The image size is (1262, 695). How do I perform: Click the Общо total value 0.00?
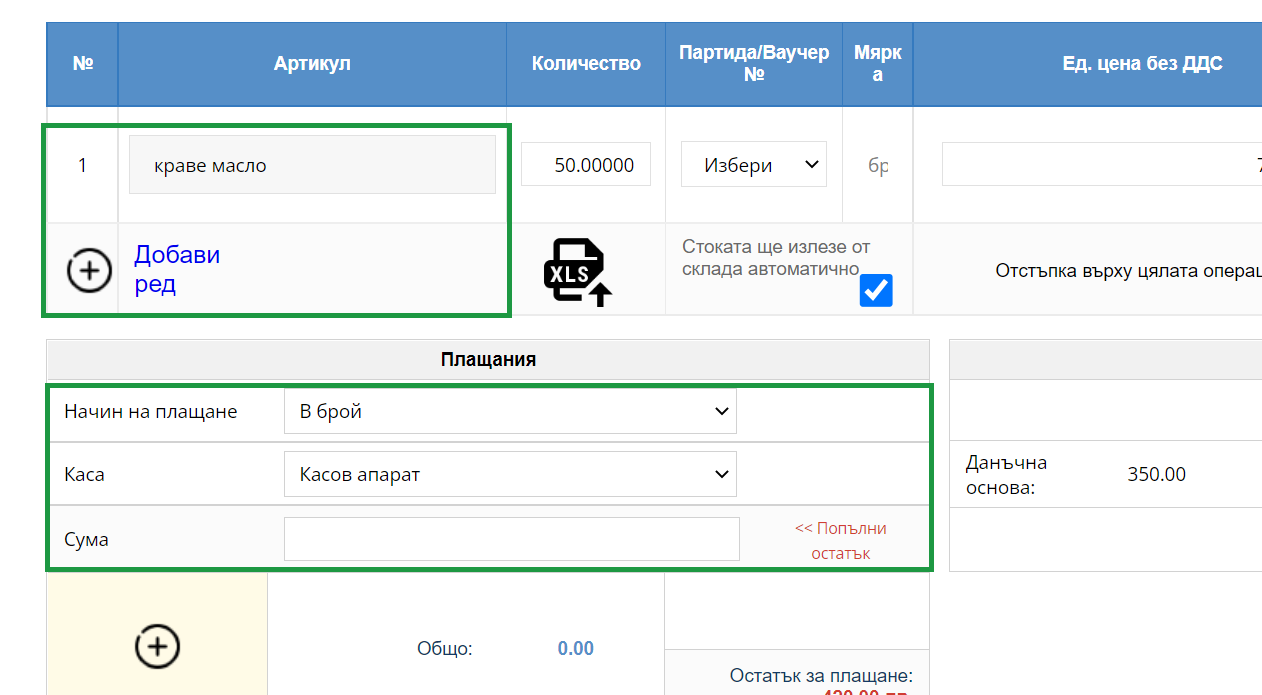tap(576, 648)
